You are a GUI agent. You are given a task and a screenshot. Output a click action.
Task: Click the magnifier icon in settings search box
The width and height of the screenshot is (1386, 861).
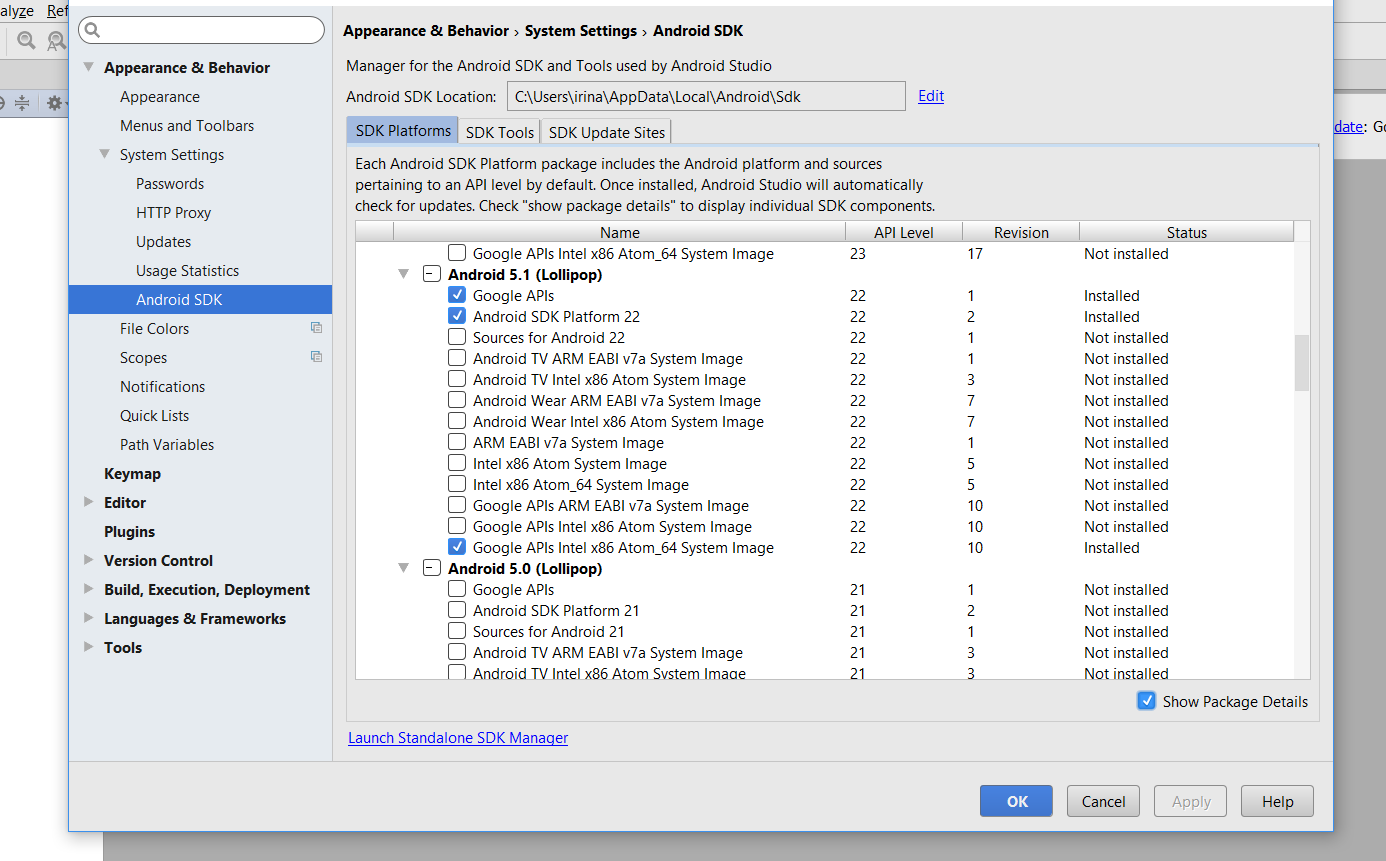92,31
